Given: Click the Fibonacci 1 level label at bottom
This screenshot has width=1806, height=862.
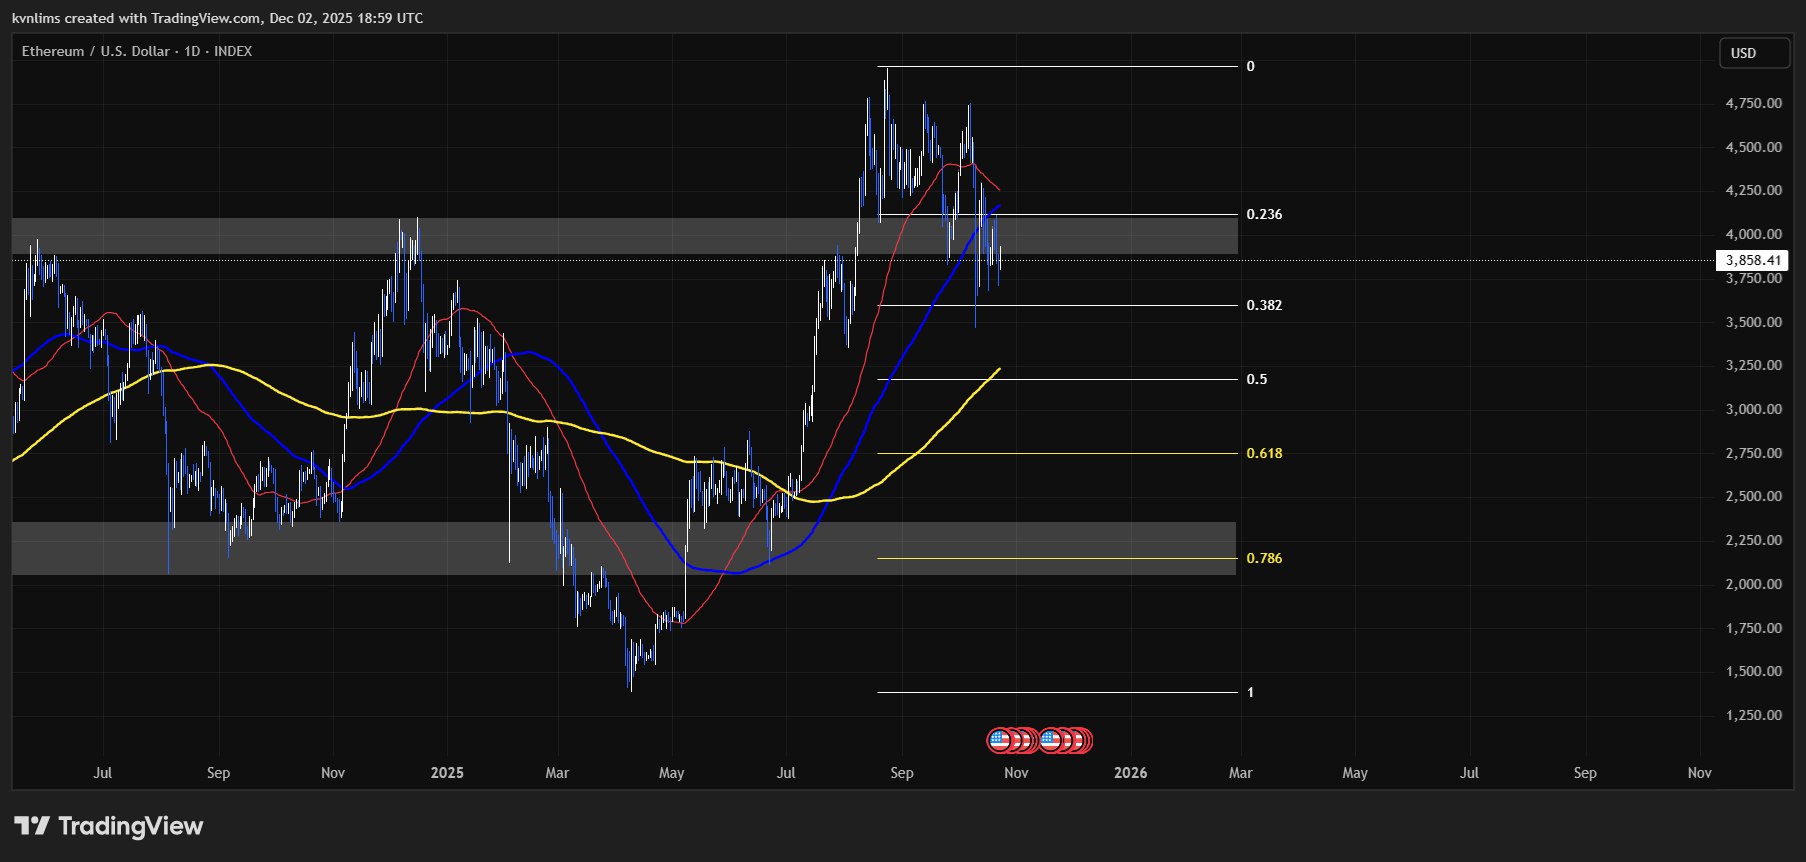Looking at the screenshot, I should click(x=1250, y=692).
